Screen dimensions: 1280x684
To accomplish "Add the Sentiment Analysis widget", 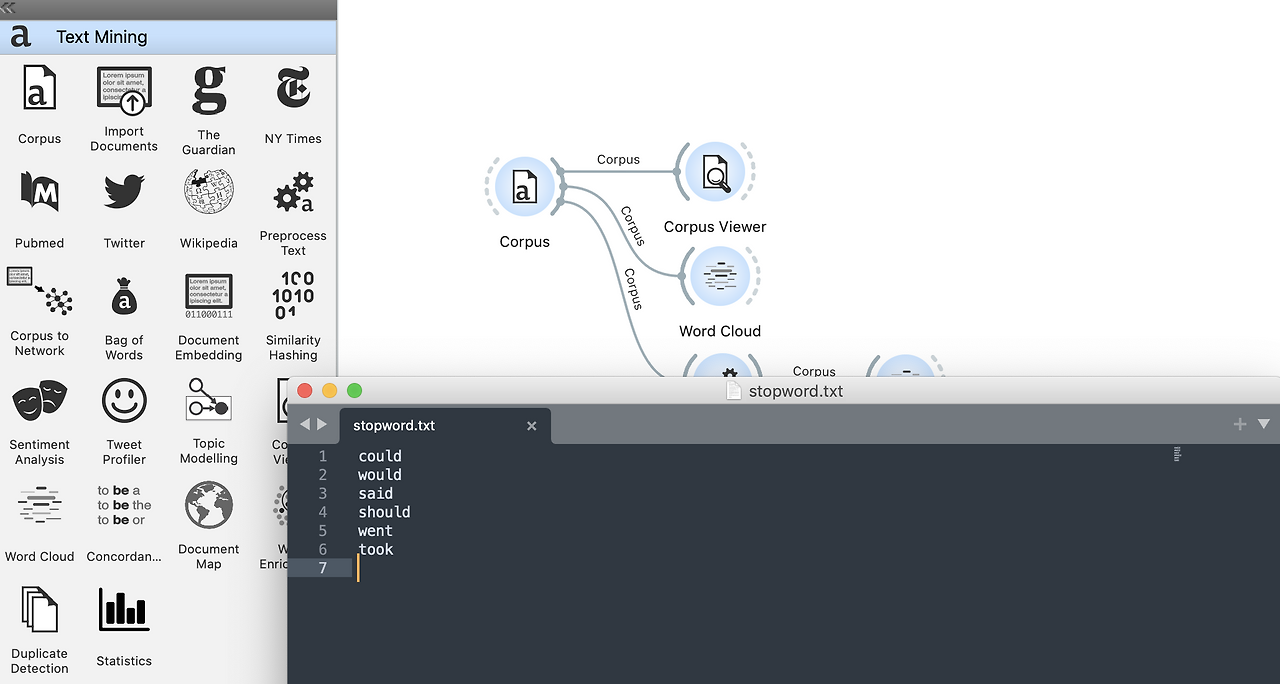I will coord(39,422).
